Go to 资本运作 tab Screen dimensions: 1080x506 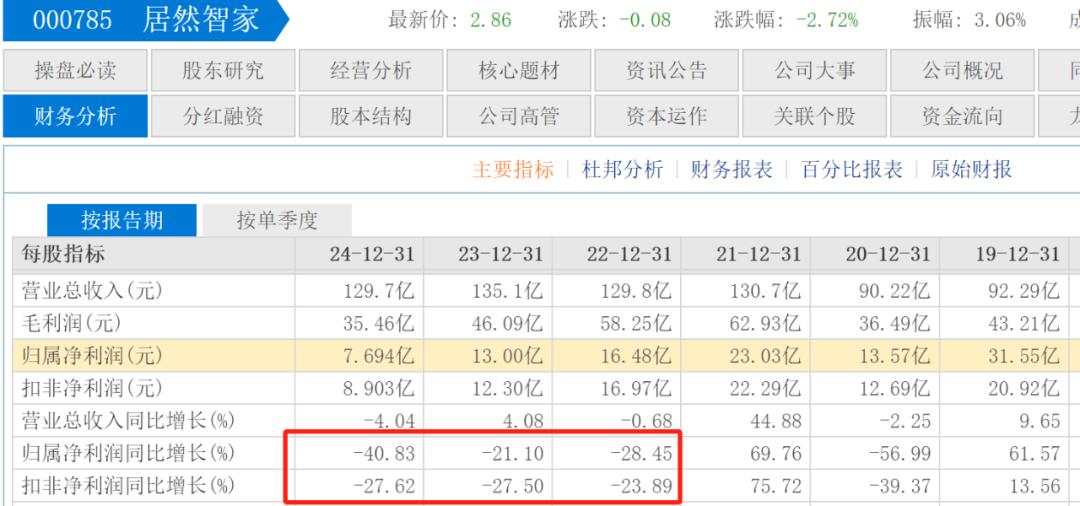(666, 116)
